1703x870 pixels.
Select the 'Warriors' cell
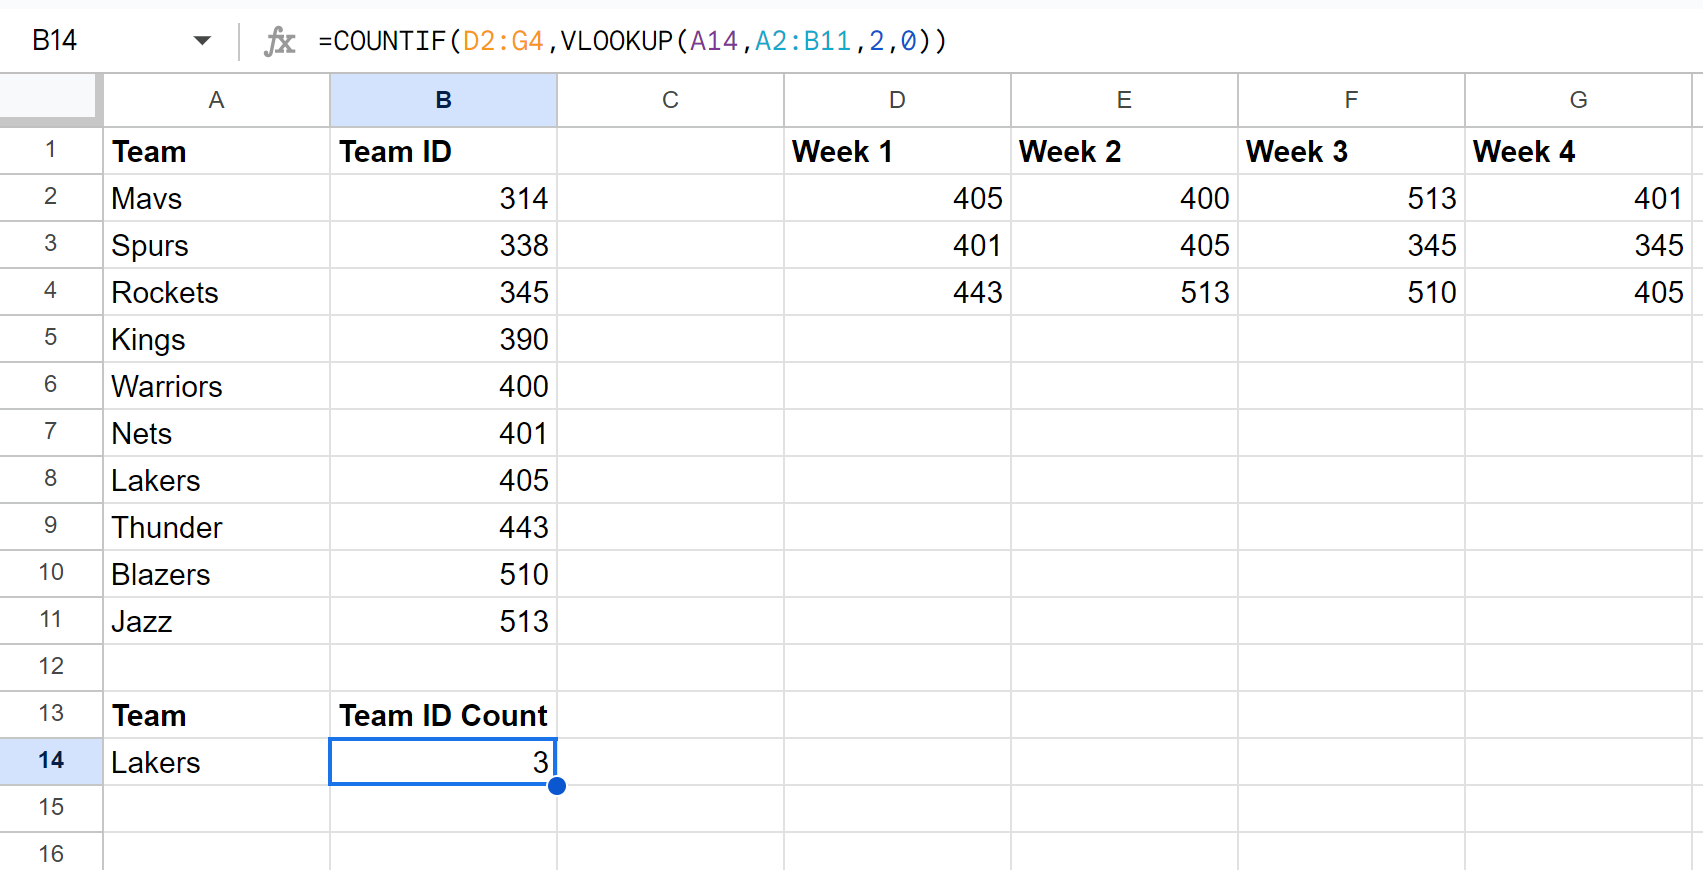(x=216, y=386)
